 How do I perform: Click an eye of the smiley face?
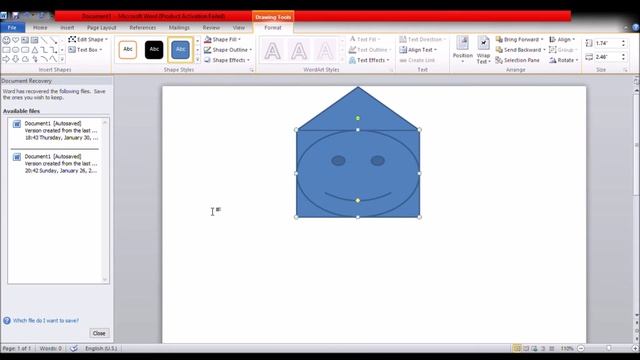point(338,160)
